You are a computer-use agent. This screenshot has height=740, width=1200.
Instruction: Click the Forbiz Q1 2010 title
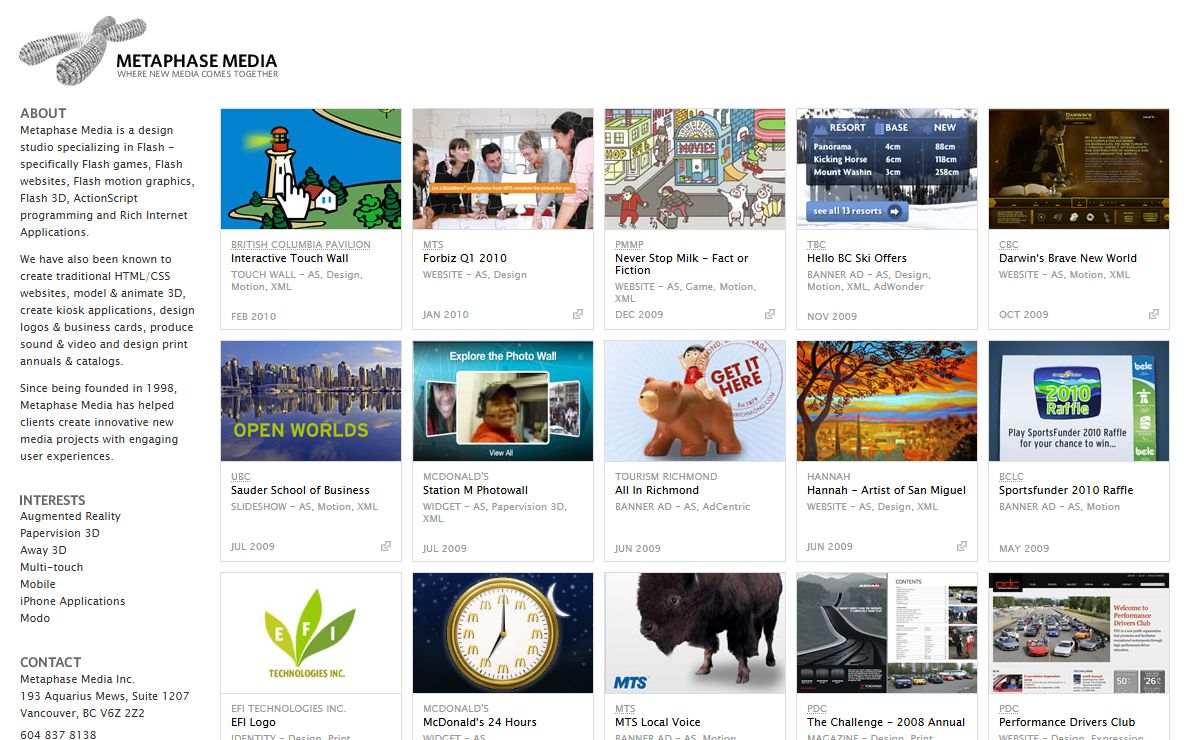(465, 258)
